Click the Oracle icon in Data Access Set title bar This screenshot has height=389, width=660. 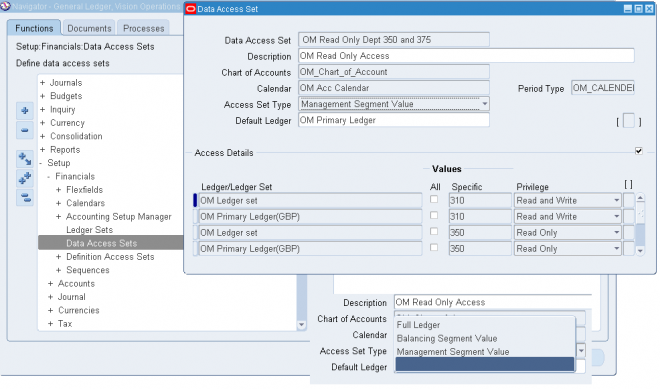coord(191,9)
